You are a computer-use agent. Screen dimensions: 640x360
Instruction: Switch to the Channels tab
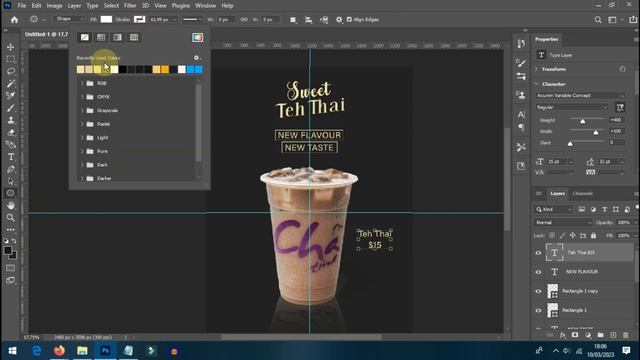click(x=582, y=194)
